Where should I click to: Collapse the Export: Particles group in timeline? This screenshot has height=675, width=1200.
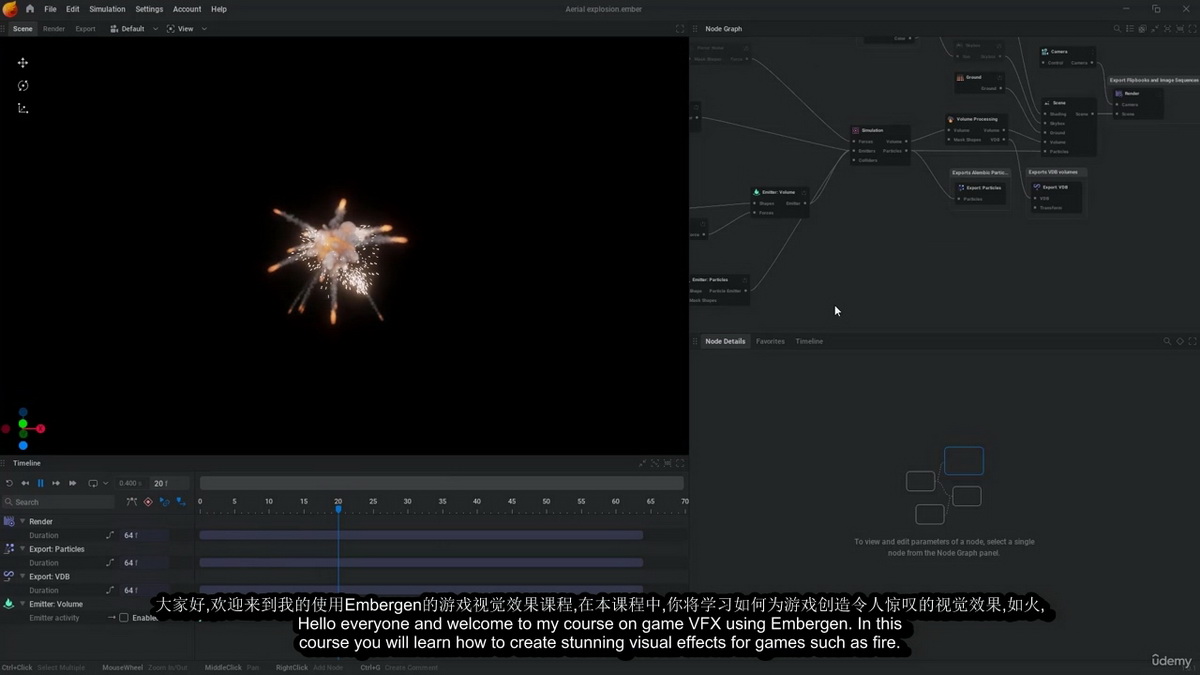click(x=23, y=549)
